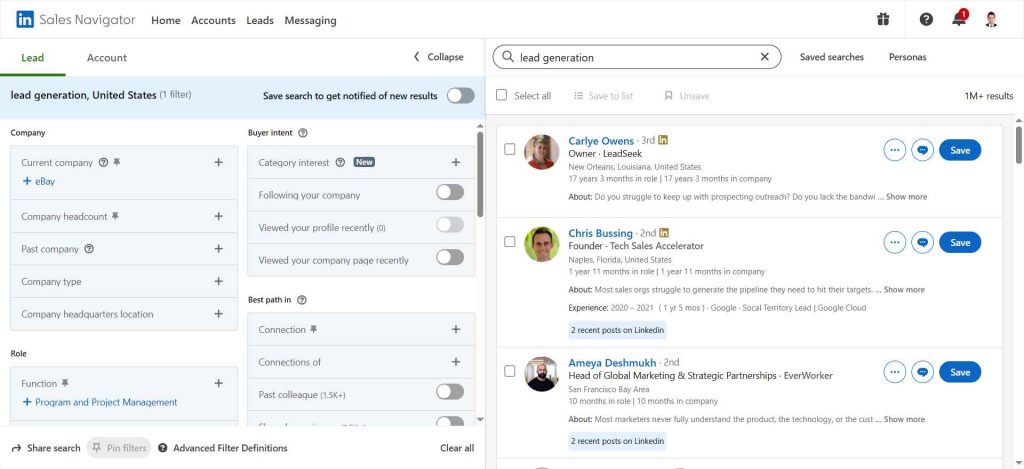Open Advanced Filter Definitions

[223, 448]
